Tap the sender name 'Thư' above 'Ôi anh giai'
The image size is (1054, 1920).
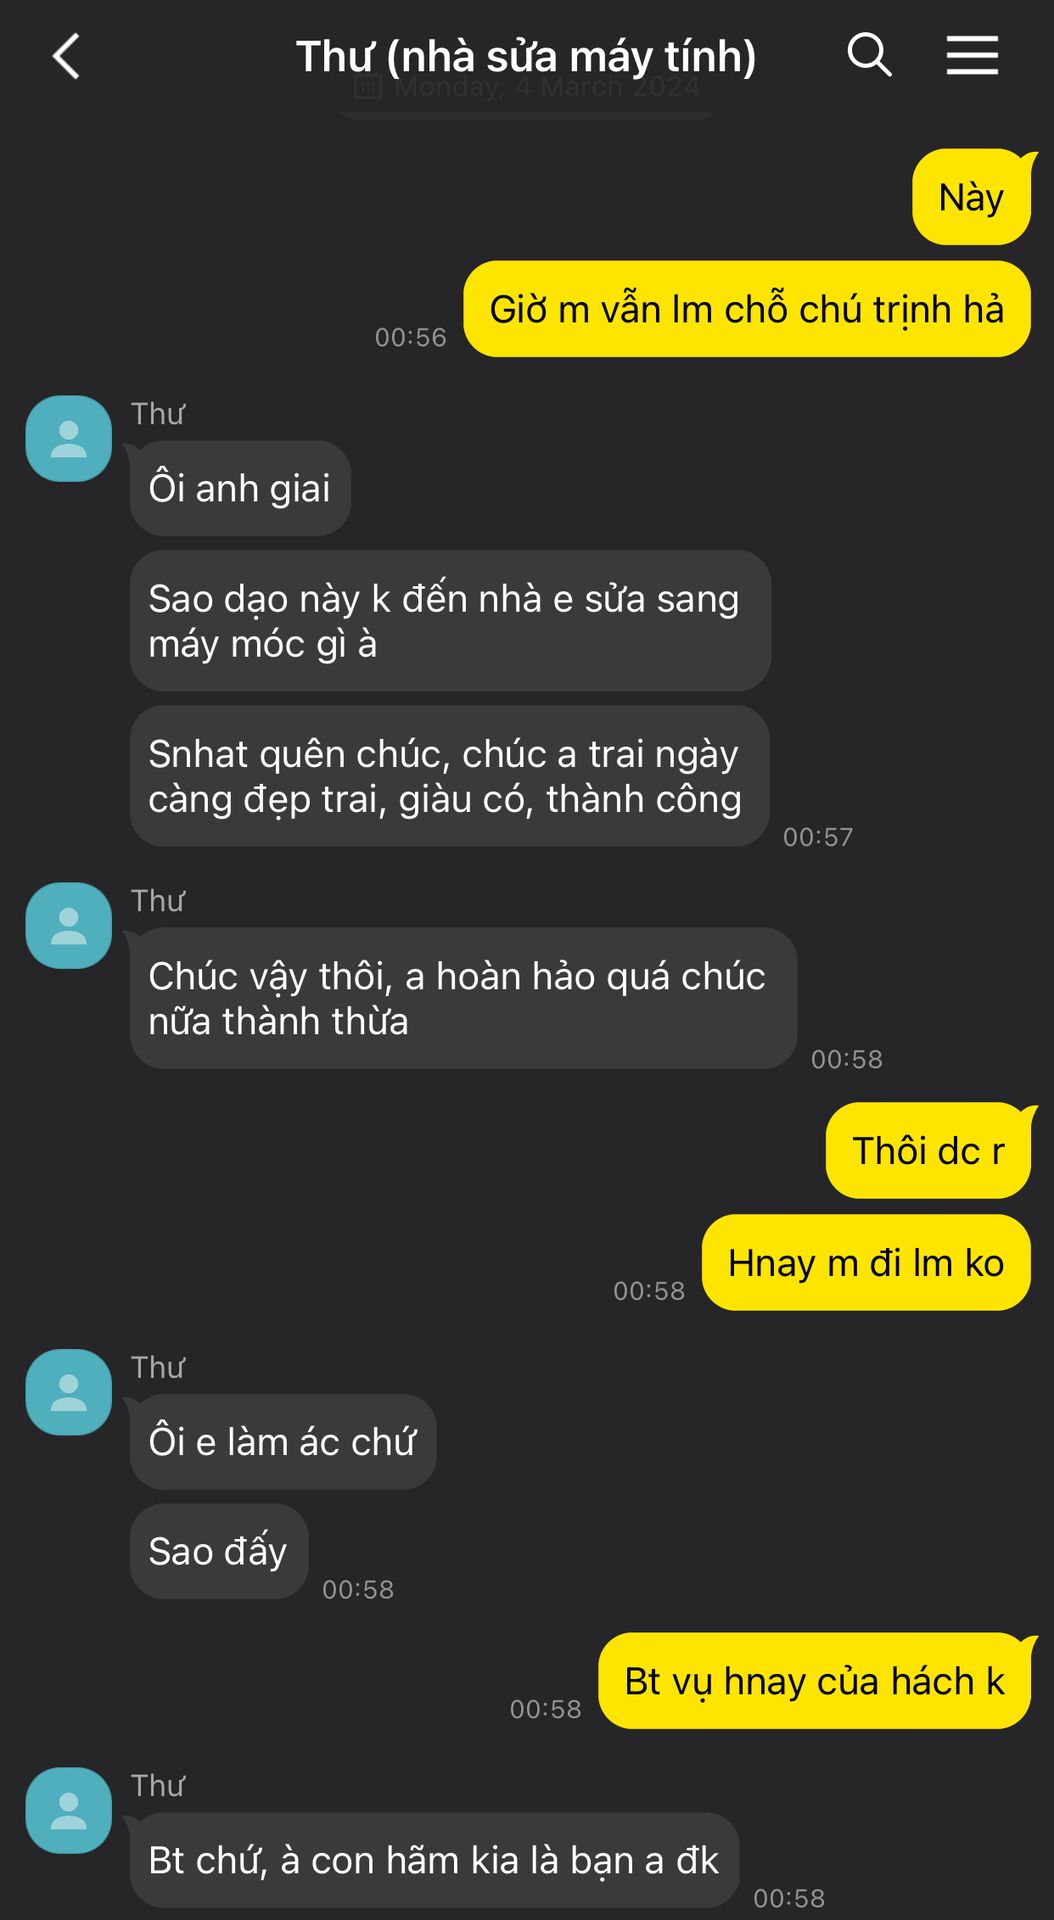click(x=158, y=413)
